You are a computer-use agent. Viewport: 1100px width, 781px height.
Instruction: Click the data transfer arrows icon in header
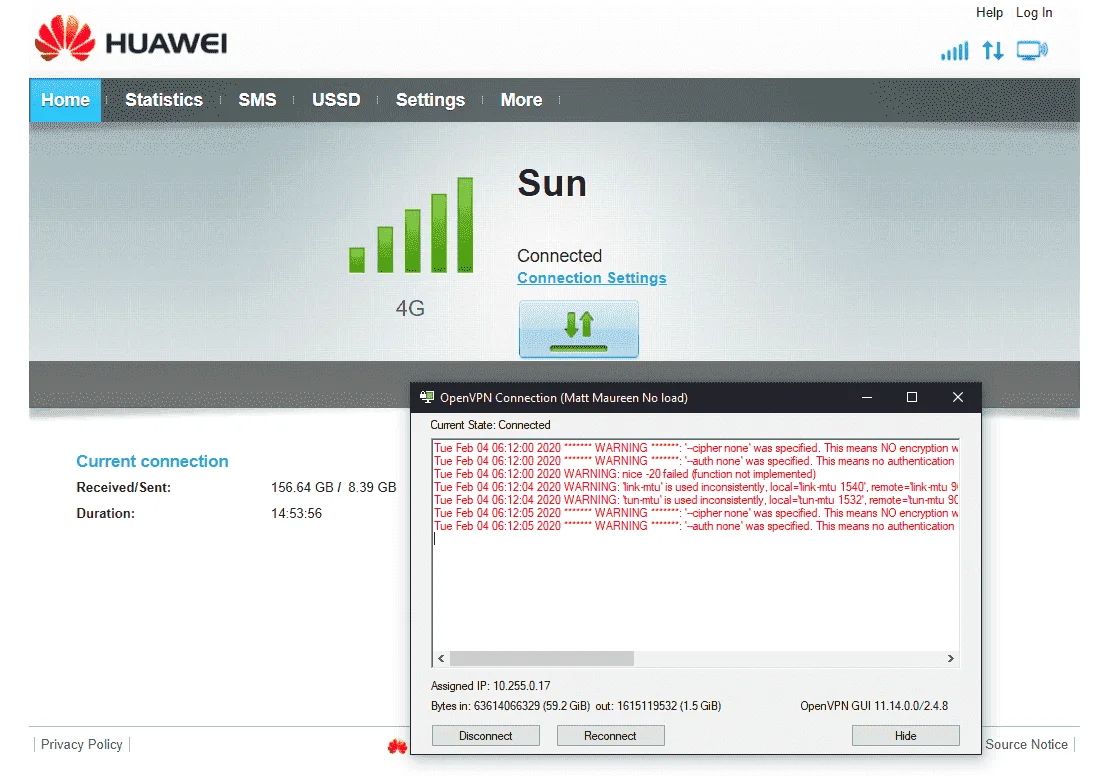pos(993,51)
